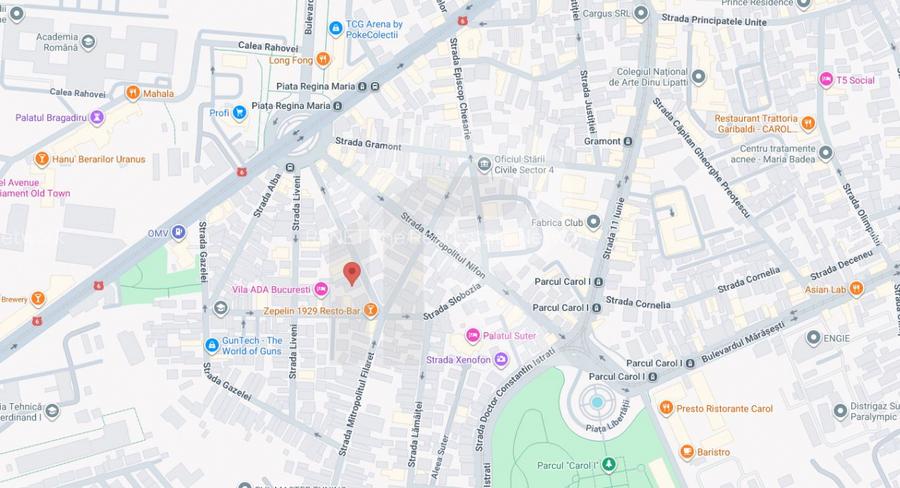Click the Baristro cafe icon
900x488 pixels.
pyautogui.click(x=686, y=452)
